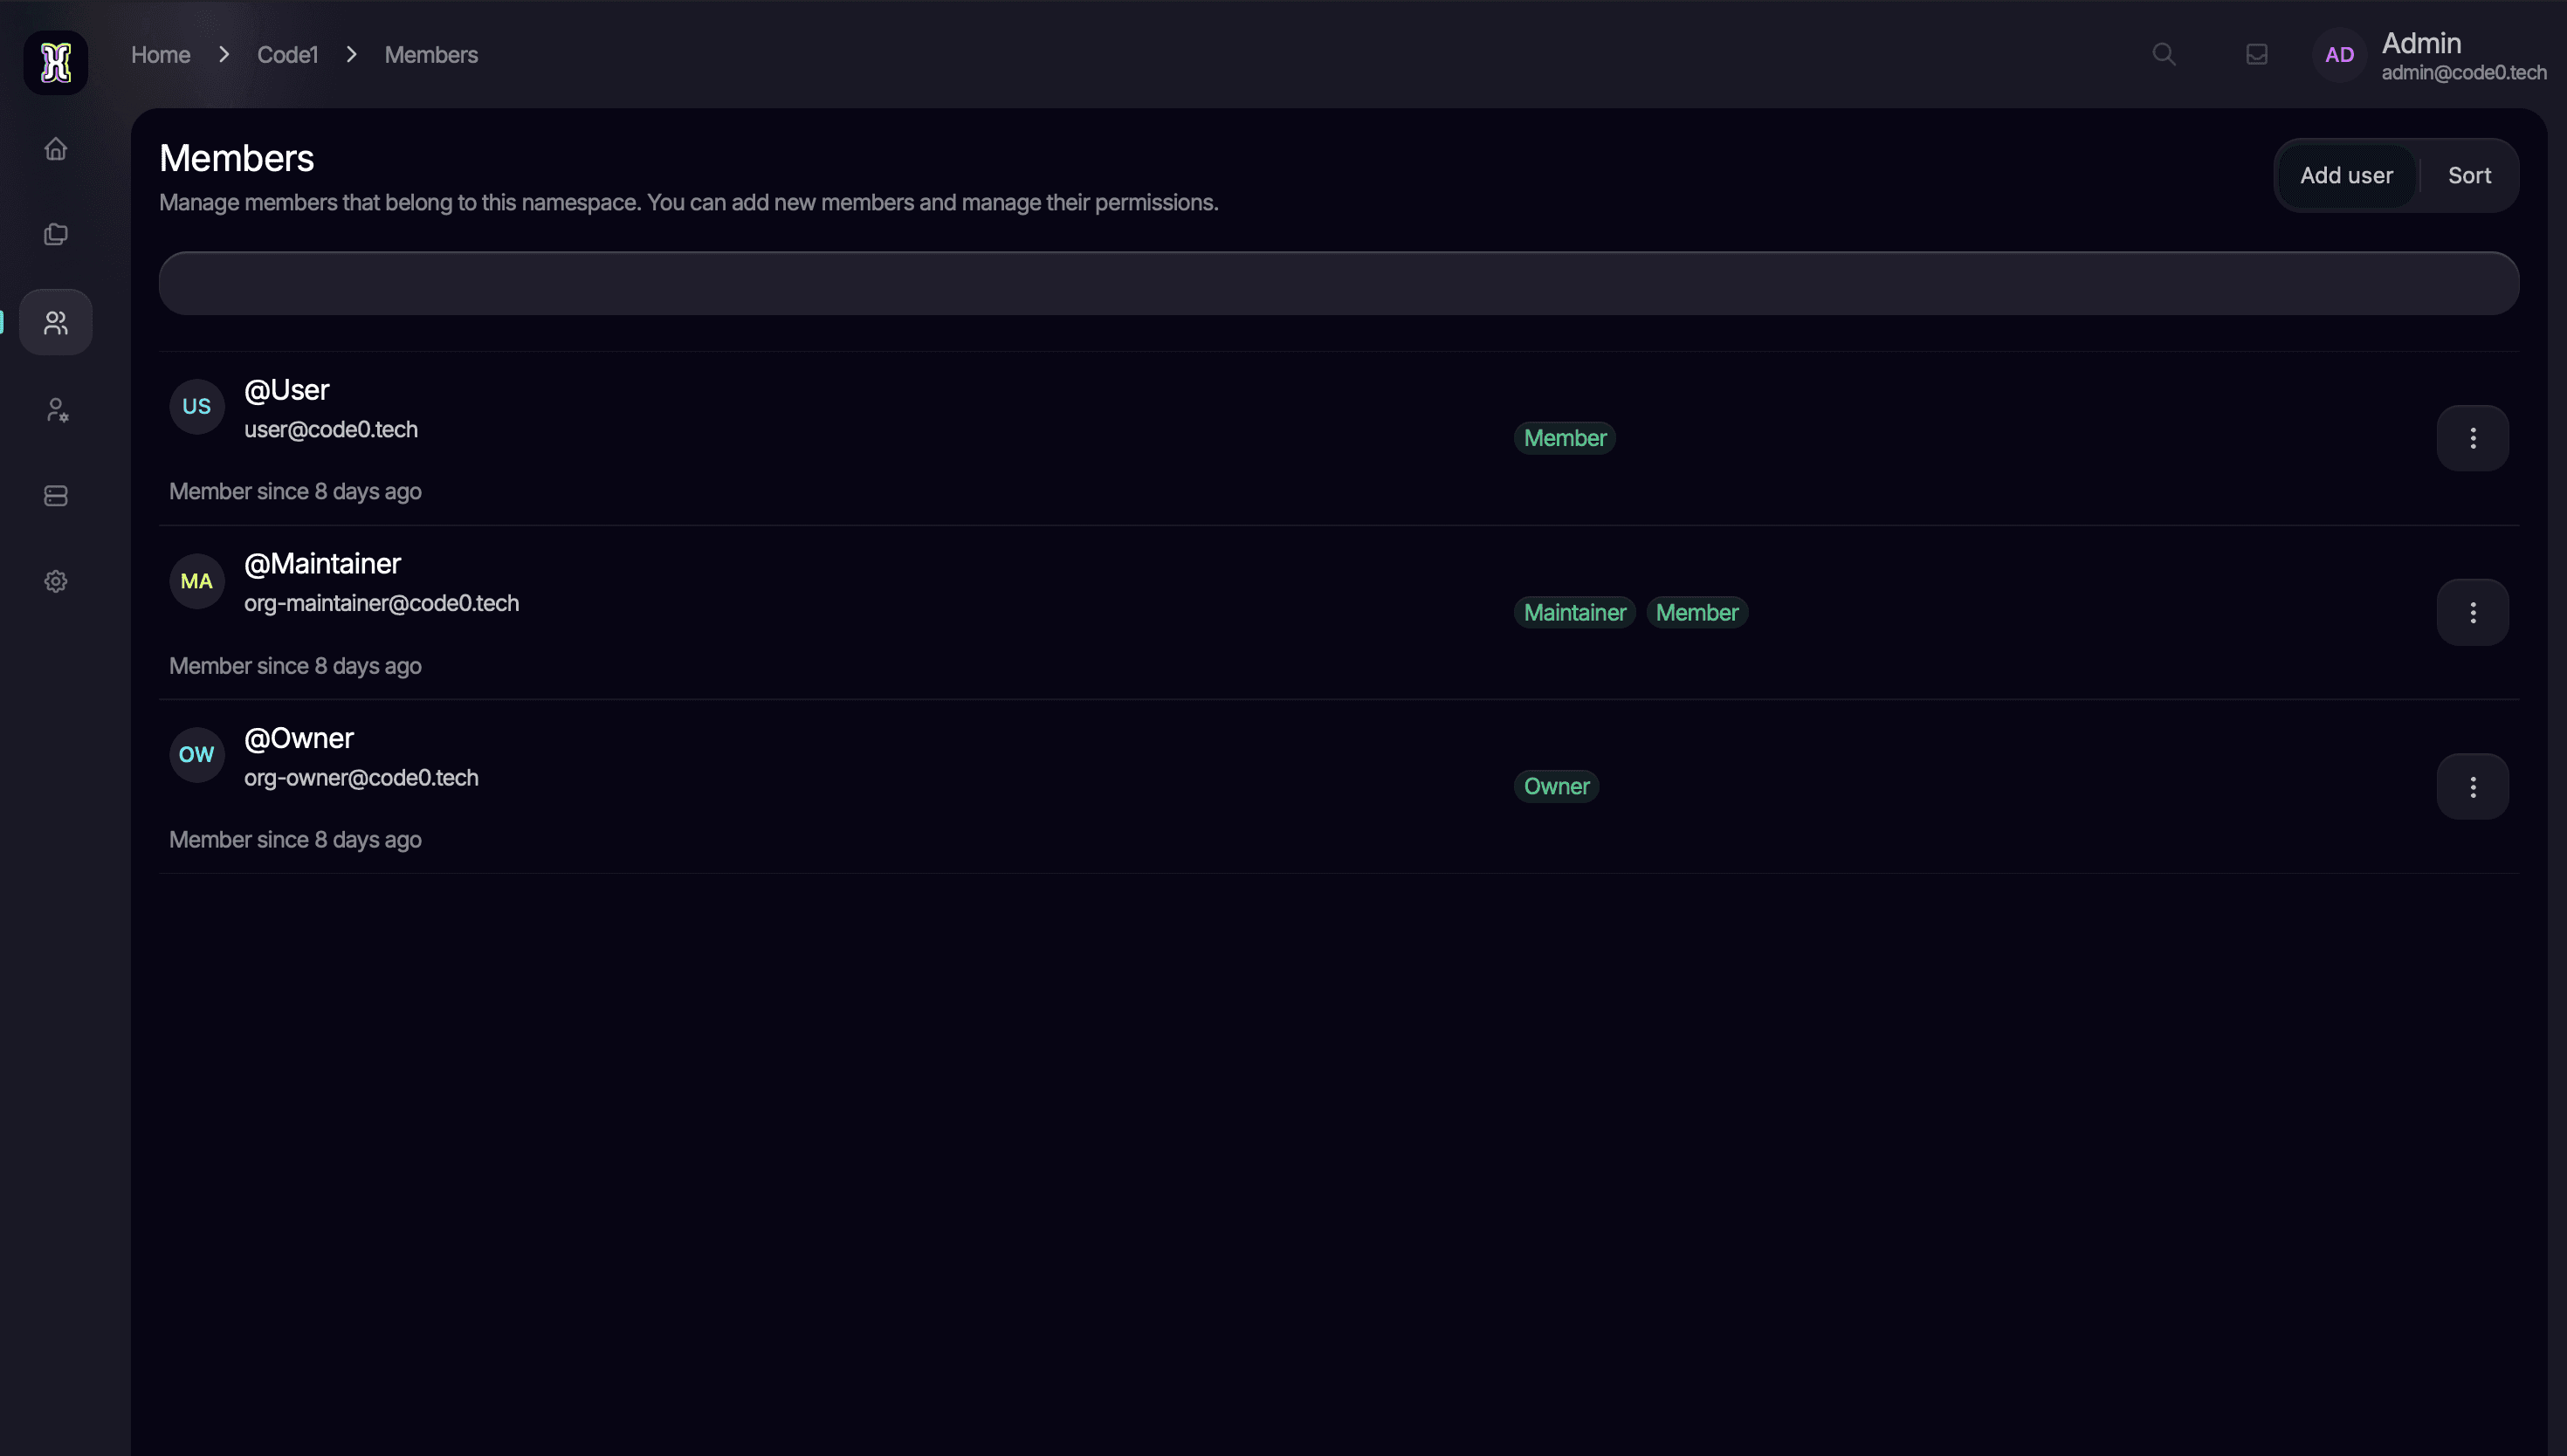Select the database storage icon in sidebar
Viewport: 2567px width, 1456px height.
[55, 495]
